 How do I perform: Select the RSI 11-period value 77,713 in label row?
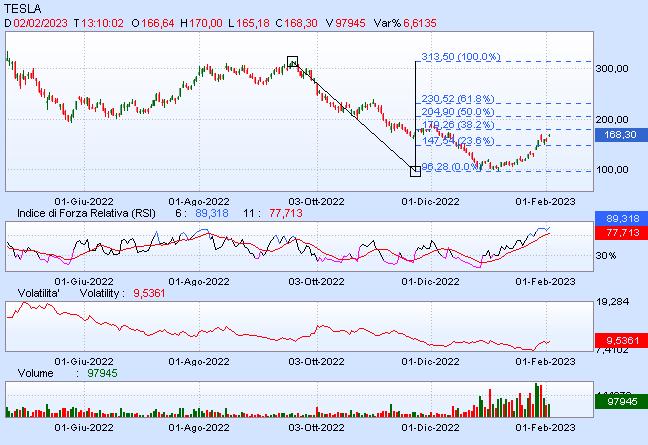286,213
